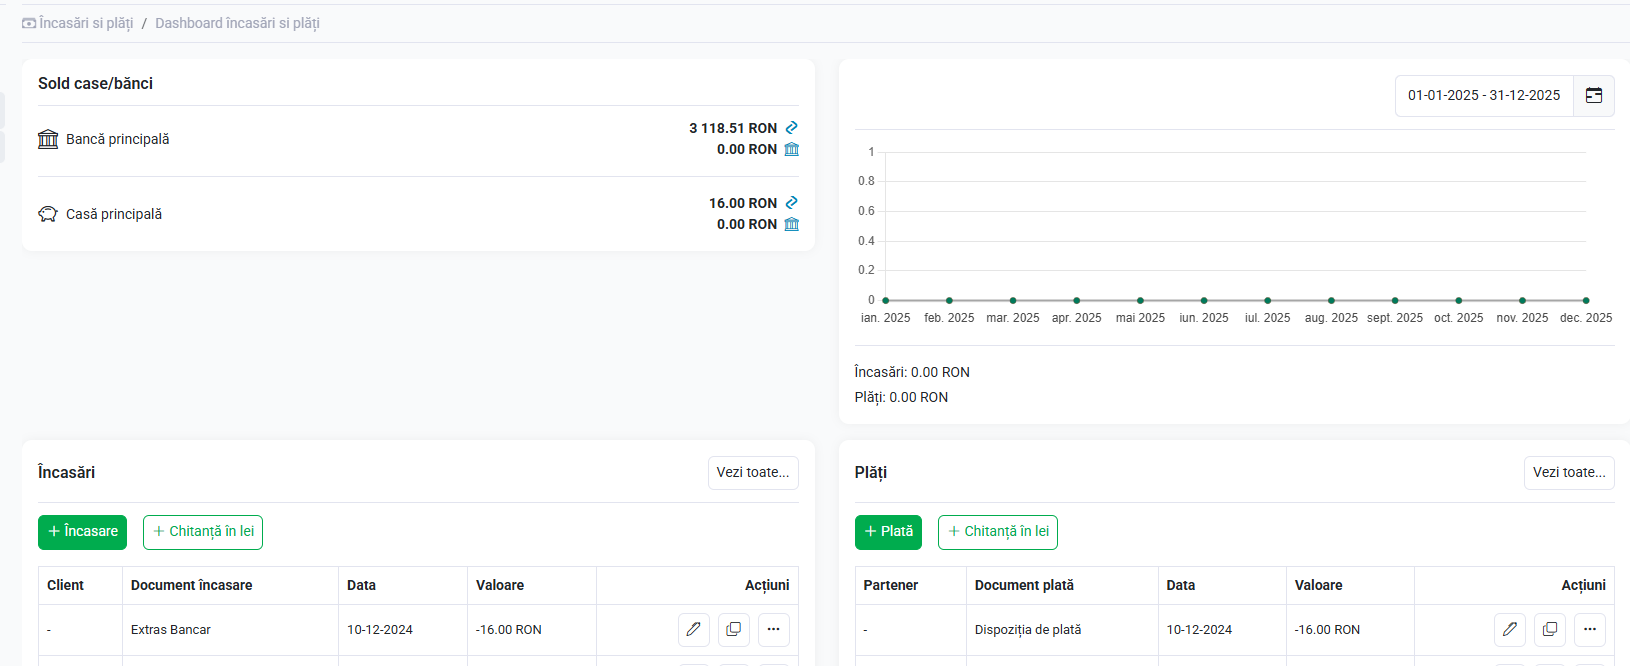Click the link icon beside 16.00 RON
The width and height of the screenshot is (1630, 666).
point(791,203)
